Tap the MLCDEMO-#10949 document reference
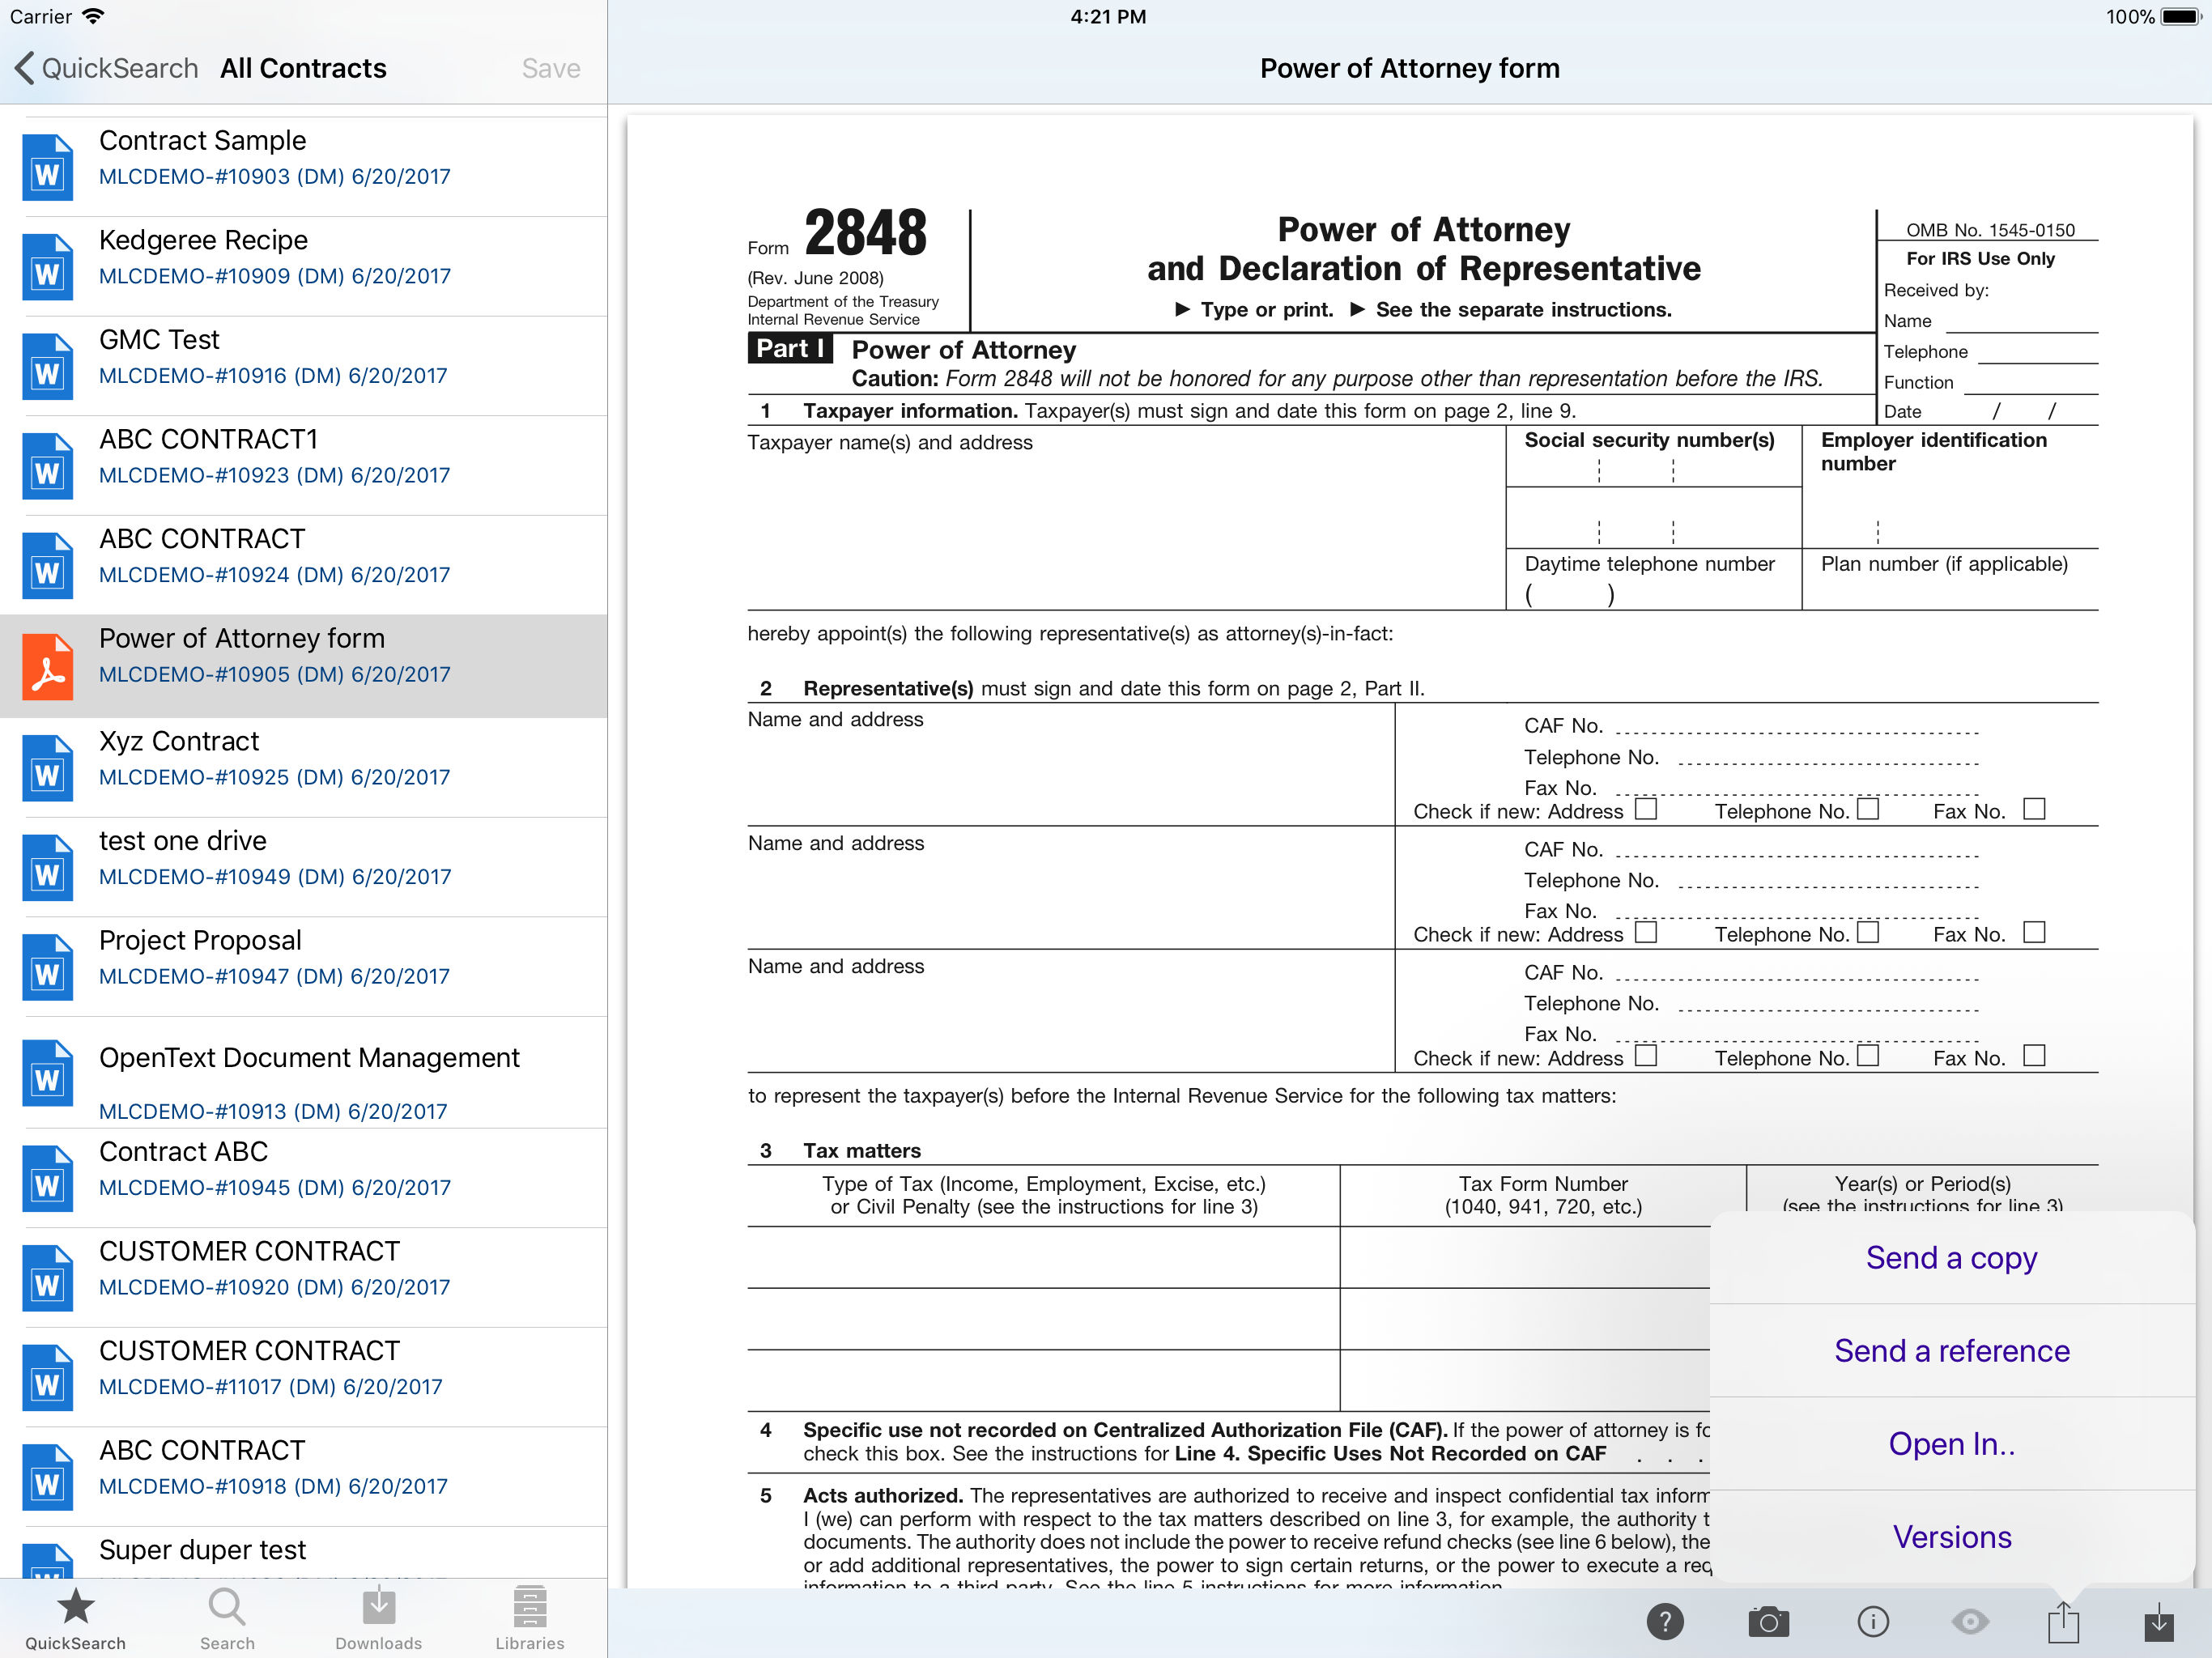This screenshot has height=1658, width=2212. click(275, 876)
